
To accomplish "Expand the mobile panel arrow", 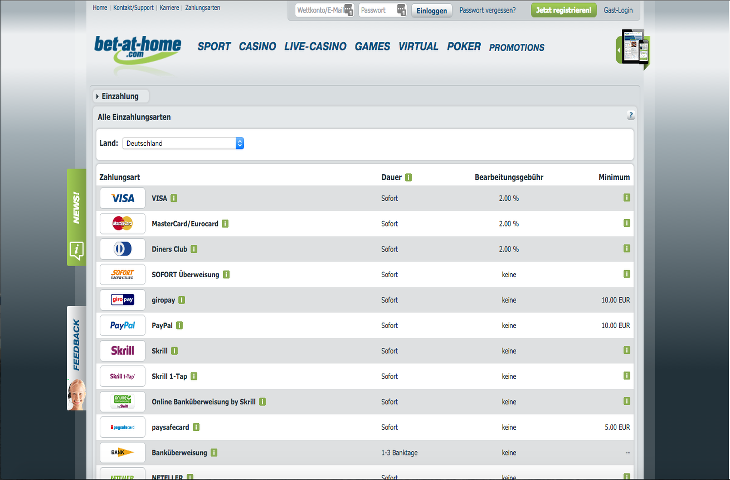I will click(619, 50).
